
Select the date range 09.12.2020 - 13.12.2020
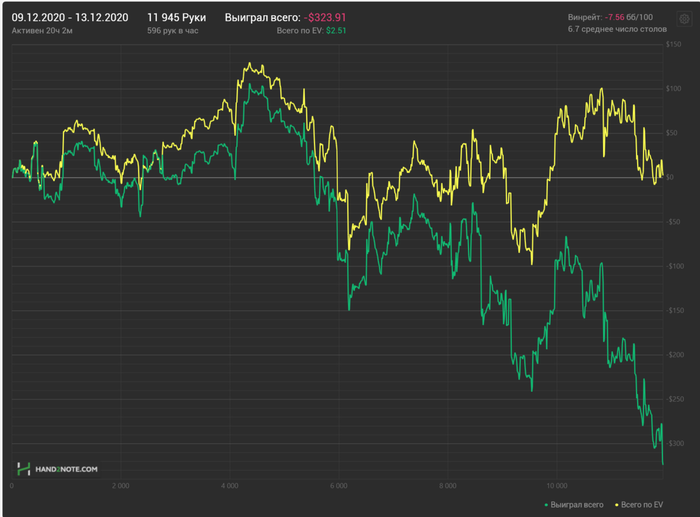pos(70,17)
